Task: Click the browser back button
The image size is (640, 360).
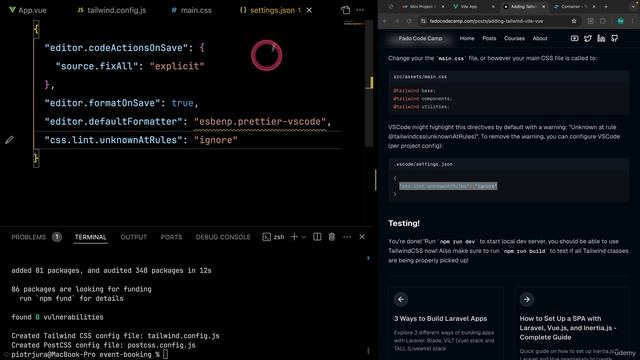Action: 384,21
